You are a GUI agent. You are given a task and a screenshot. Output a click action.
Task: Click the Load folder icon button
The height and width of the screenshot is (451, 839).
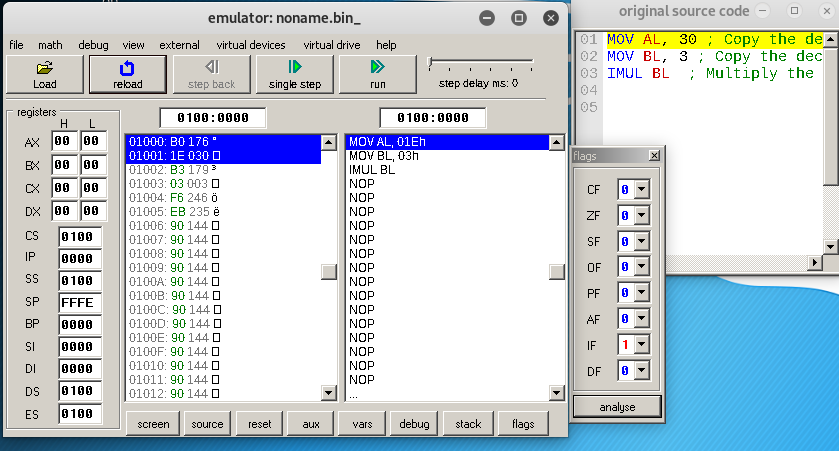pyautogui.click(x=44, y=74)
